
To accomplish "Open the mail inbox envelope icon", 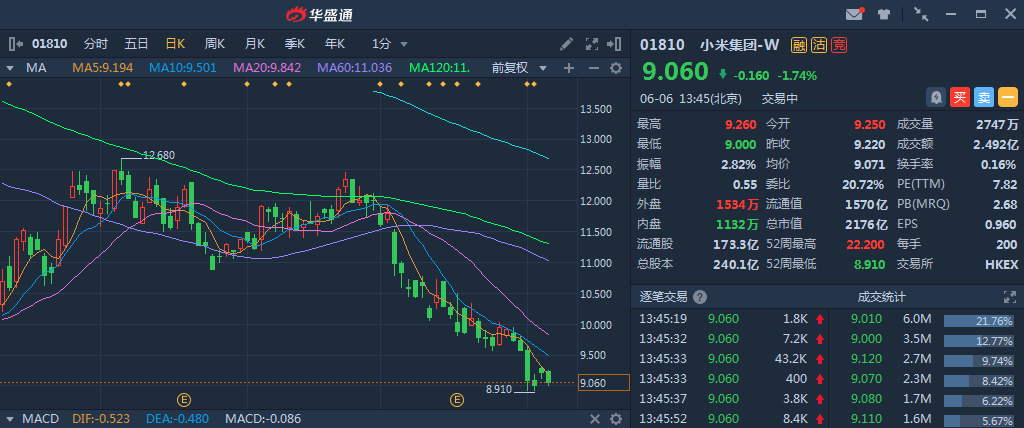I will (854, 14).
